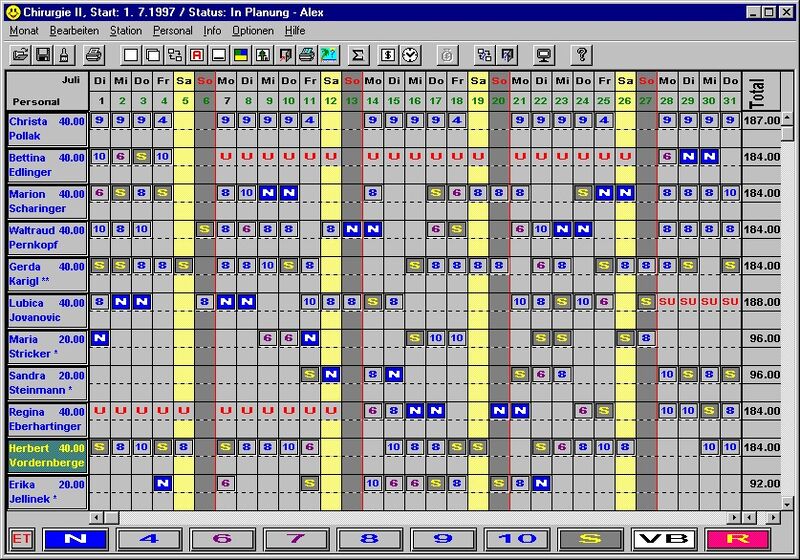Select employee Christa Pollak row header
This screenshot has height=560, width=800.
pyautogui.click(x=46, y=127)
